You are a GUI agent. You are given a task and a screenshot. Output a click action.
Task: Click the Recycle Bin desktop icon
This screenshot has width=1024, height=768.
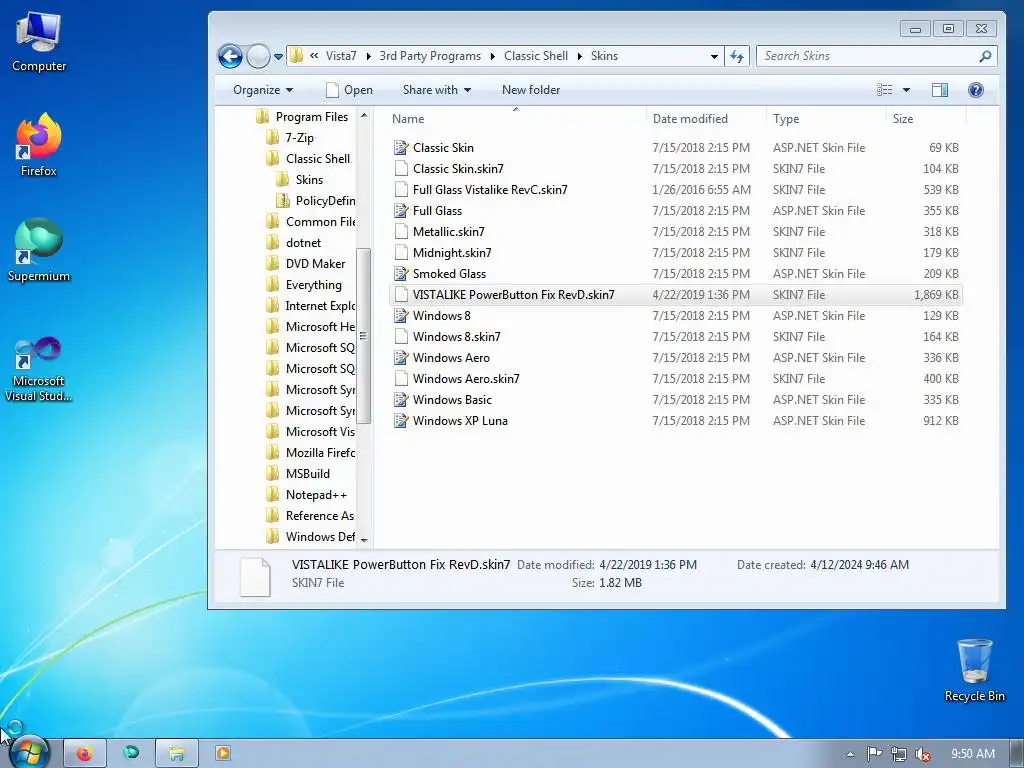tap(974, 671)
